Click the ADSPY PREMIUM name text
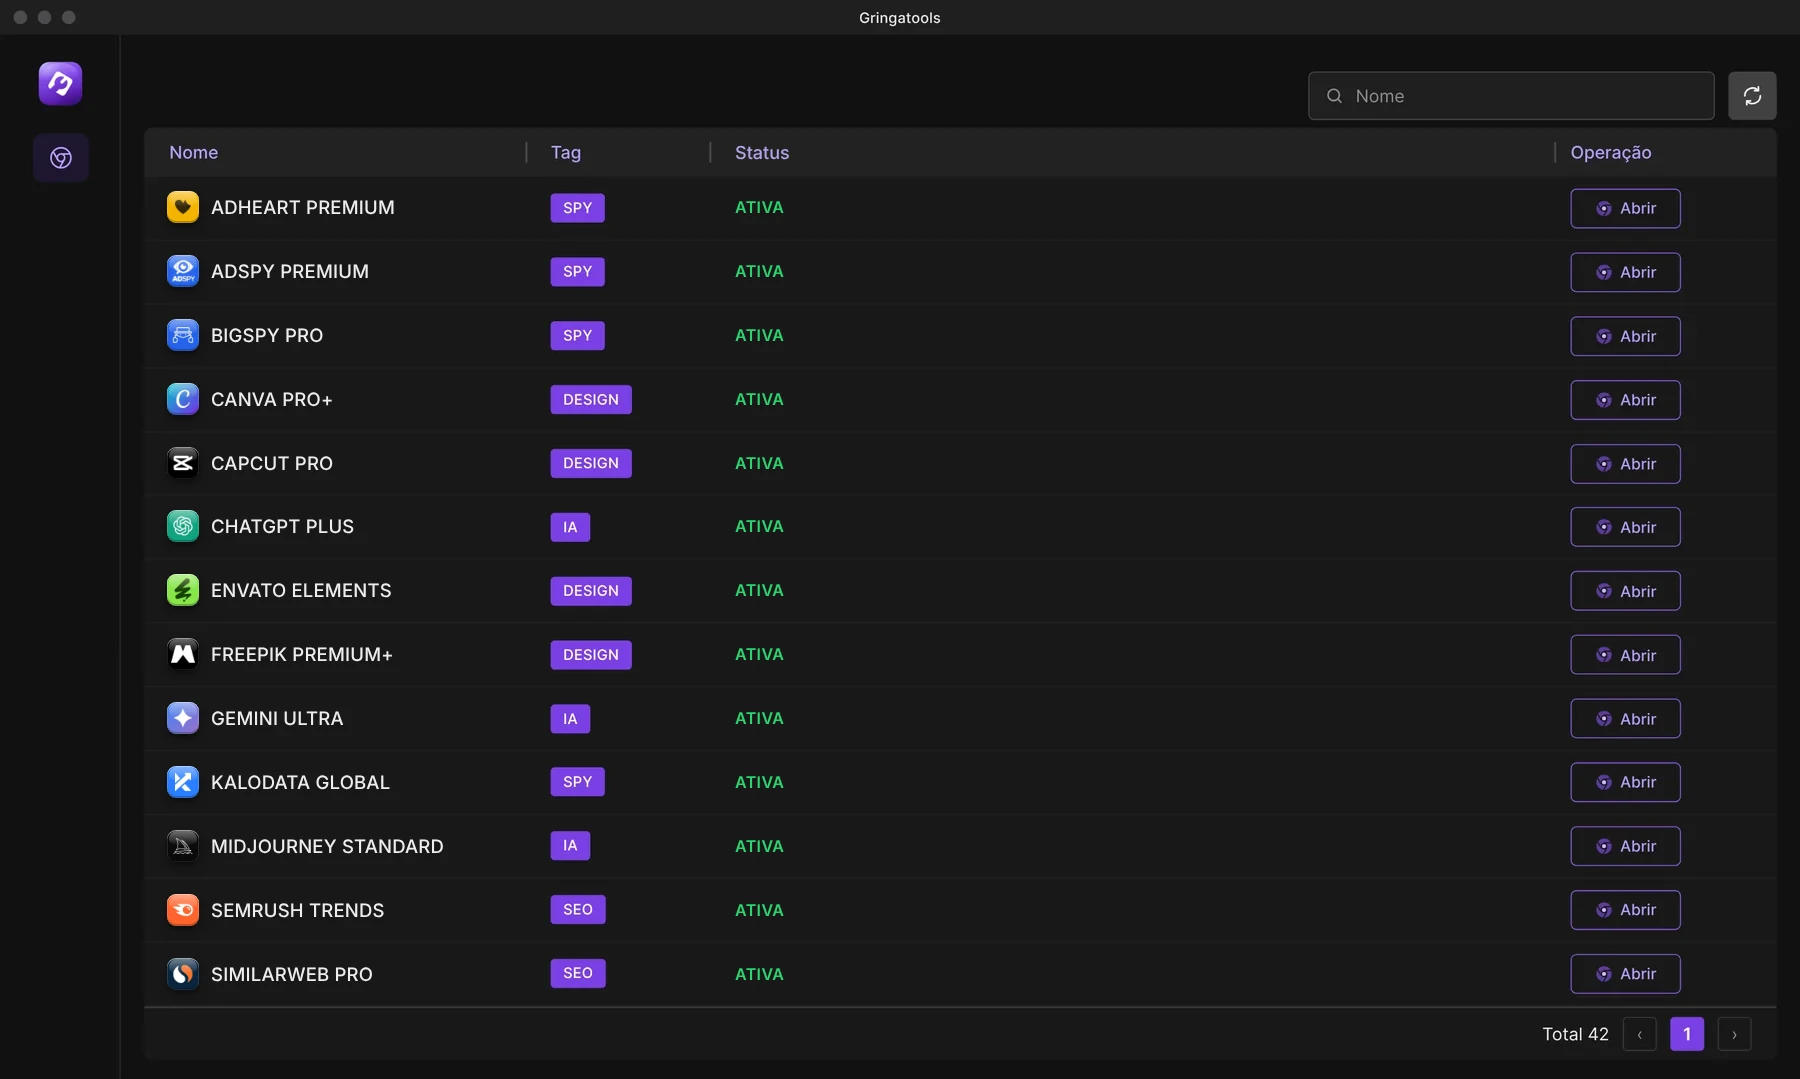Image resolution: width=1800 pixels, height=1079 pixels. tap(290, 271)
